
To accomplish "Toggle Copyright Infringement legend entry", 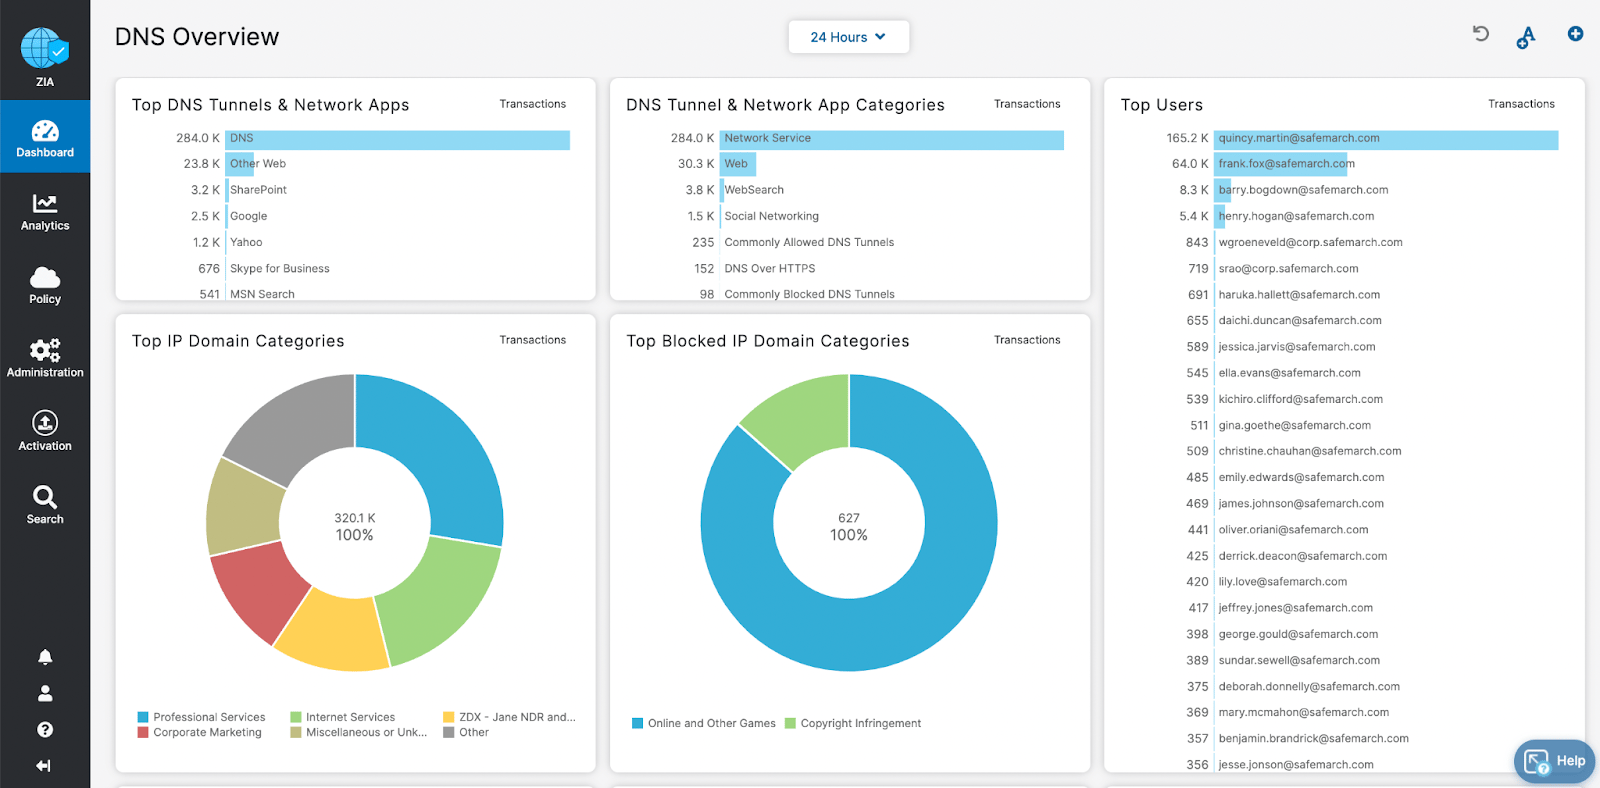I will pos(860,723).
